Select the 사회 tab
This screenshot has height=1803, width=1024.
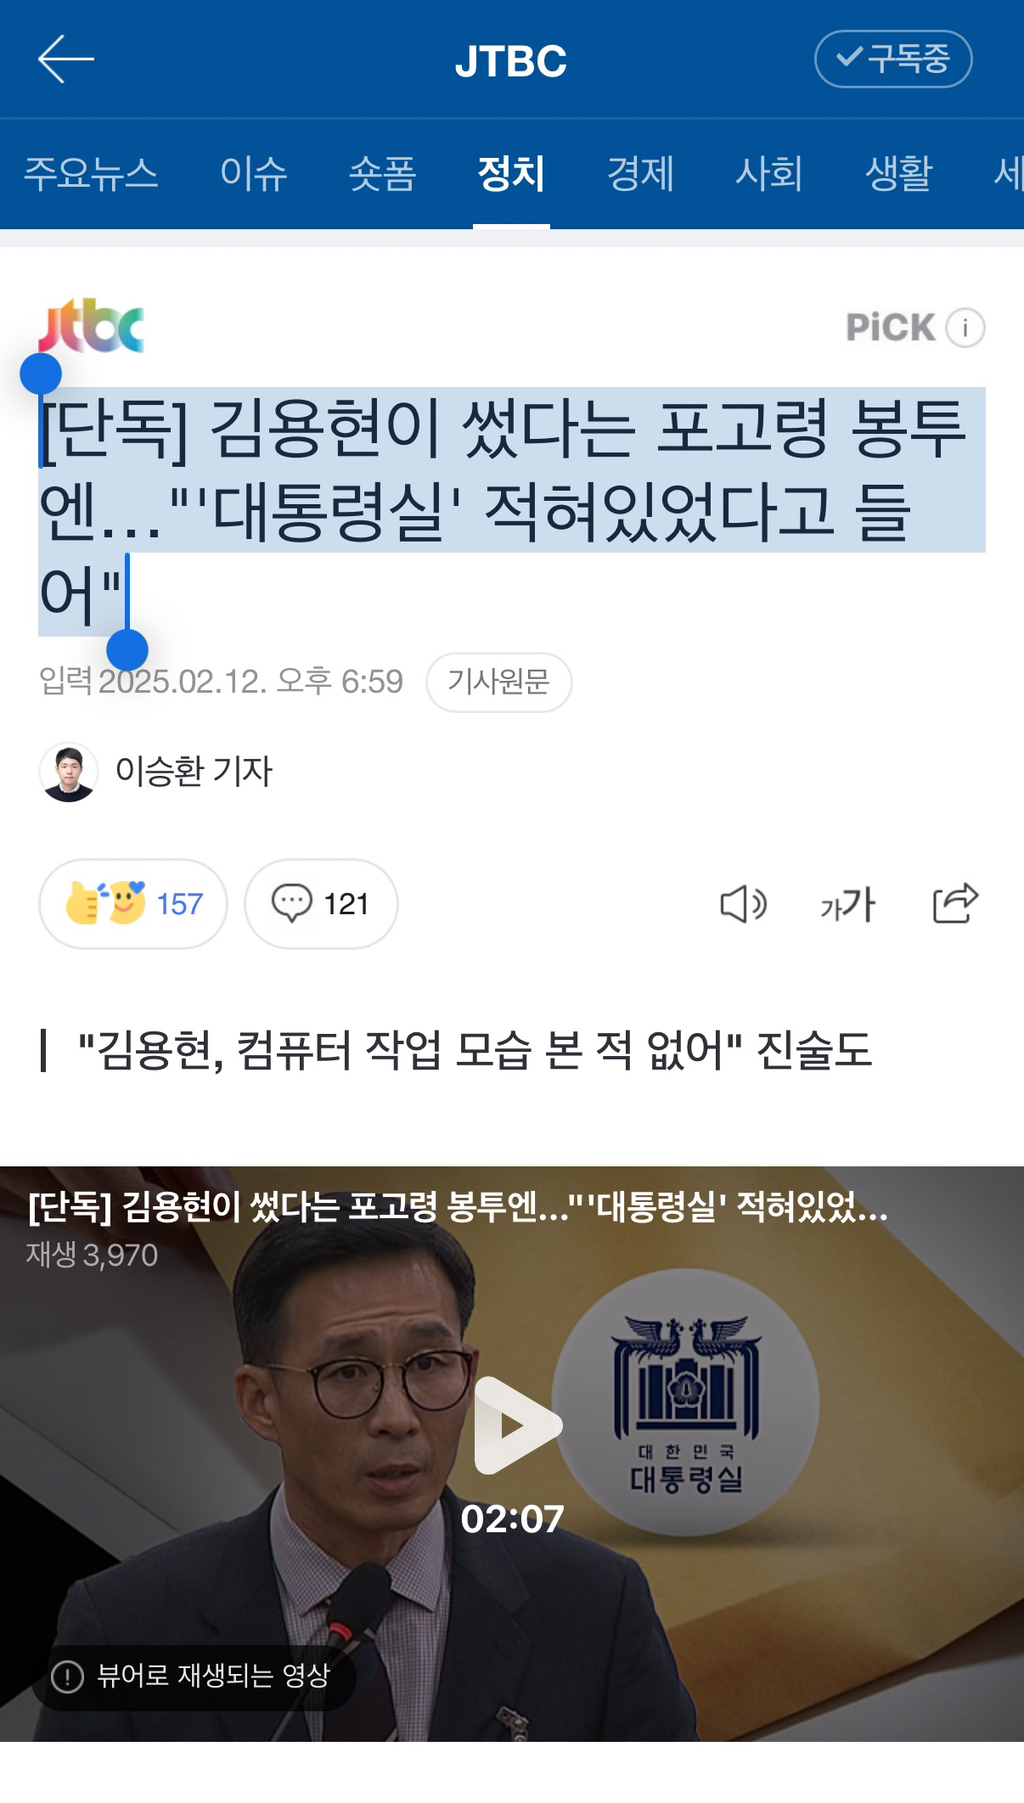point(769,173)
